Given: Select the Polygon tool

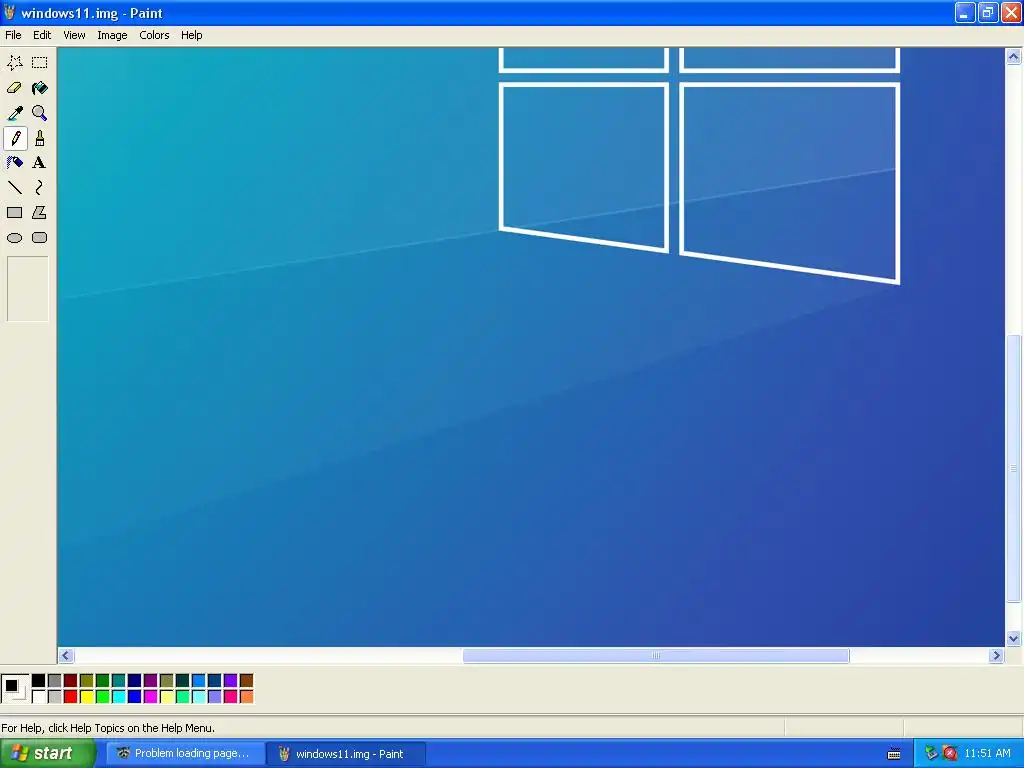Looking at the screenshot, I should tap(39, 213).
